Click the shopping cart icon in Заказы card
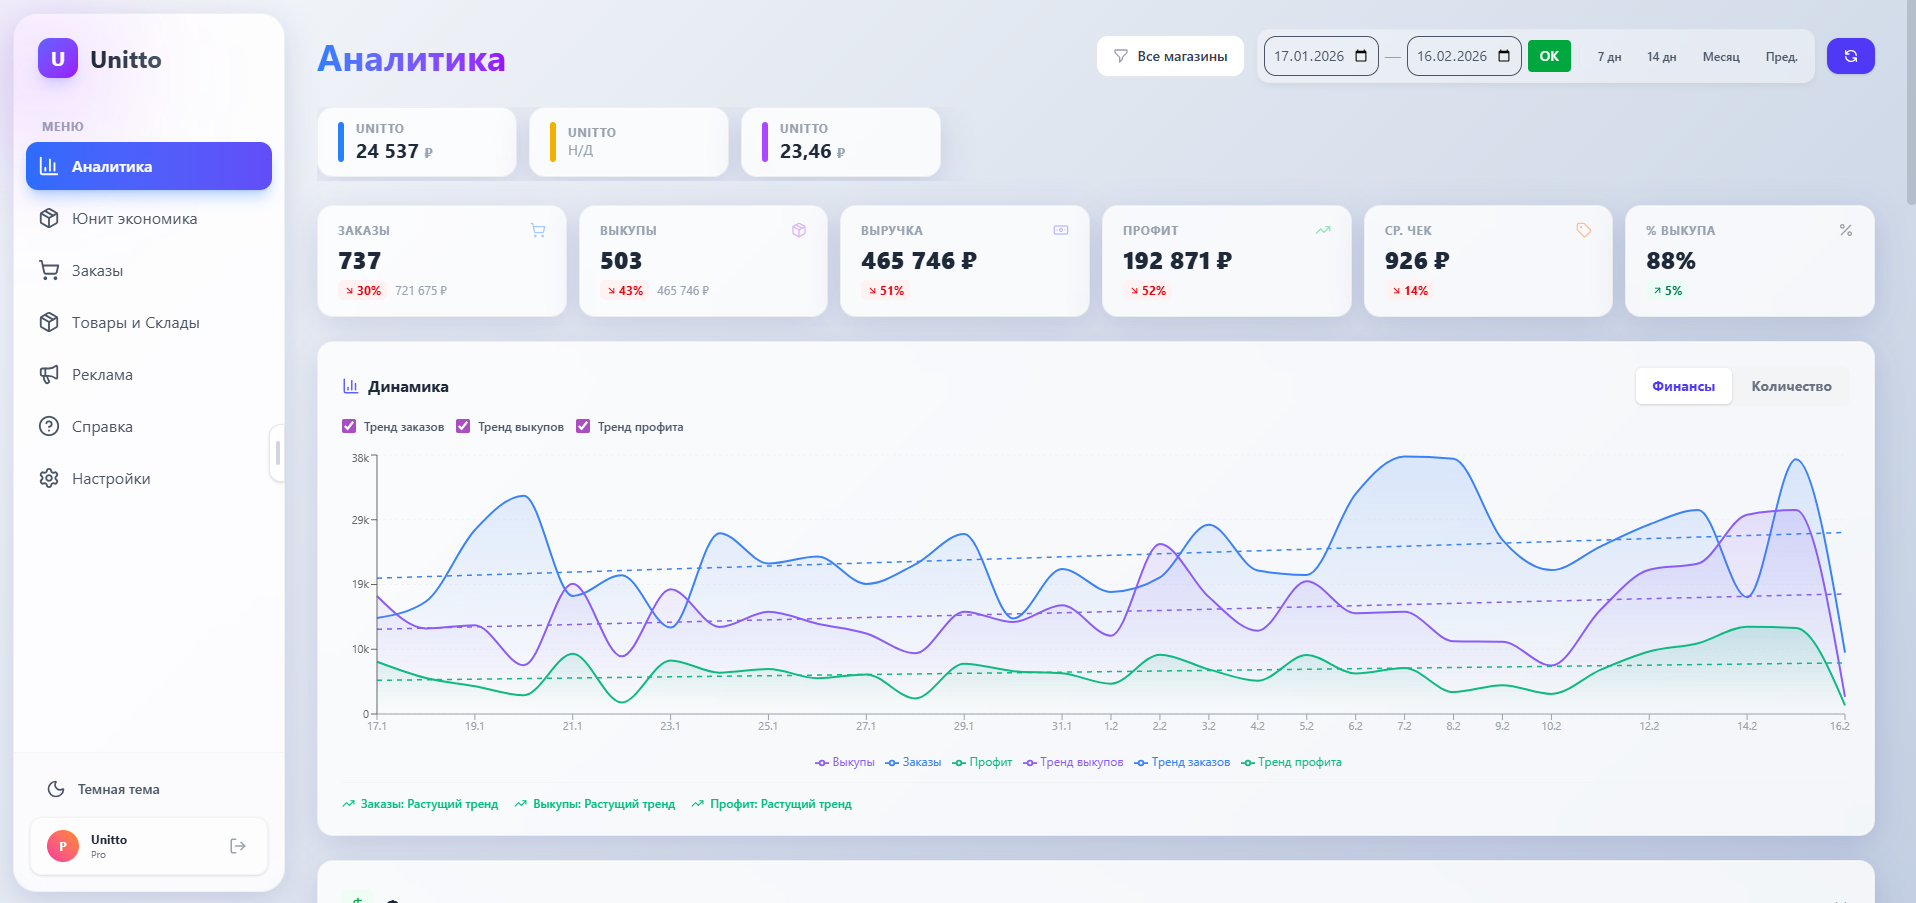 pos(538,230)
